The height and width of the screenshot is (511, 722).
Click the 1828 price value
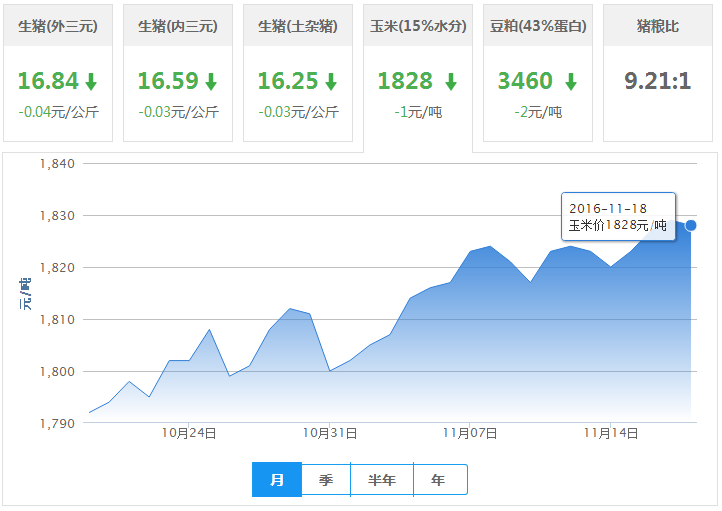405,81
